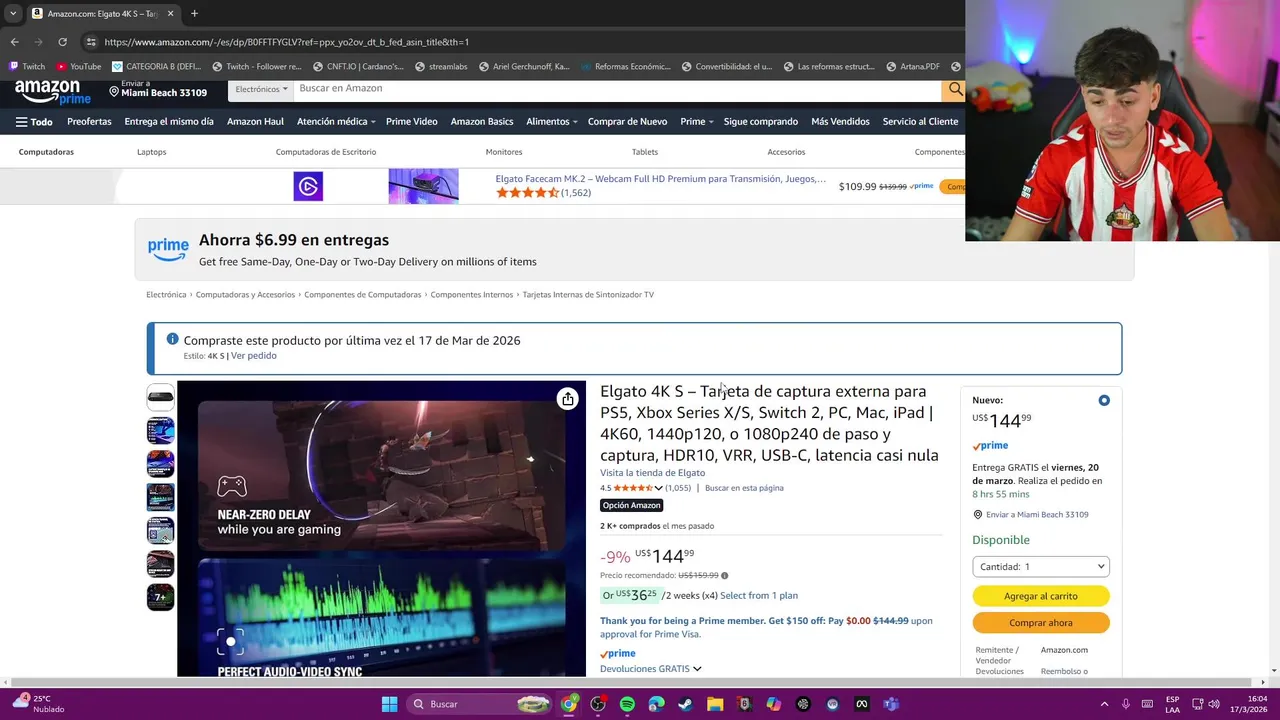
Task: Click the microphone icon in system tray
Action: [x=1126, y=704]
